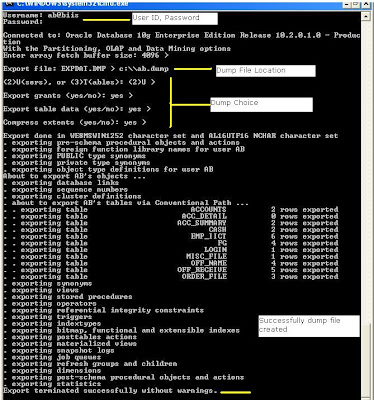
Task: Click 'exporting refresh groups and children' line
Action: click(90, 364)
